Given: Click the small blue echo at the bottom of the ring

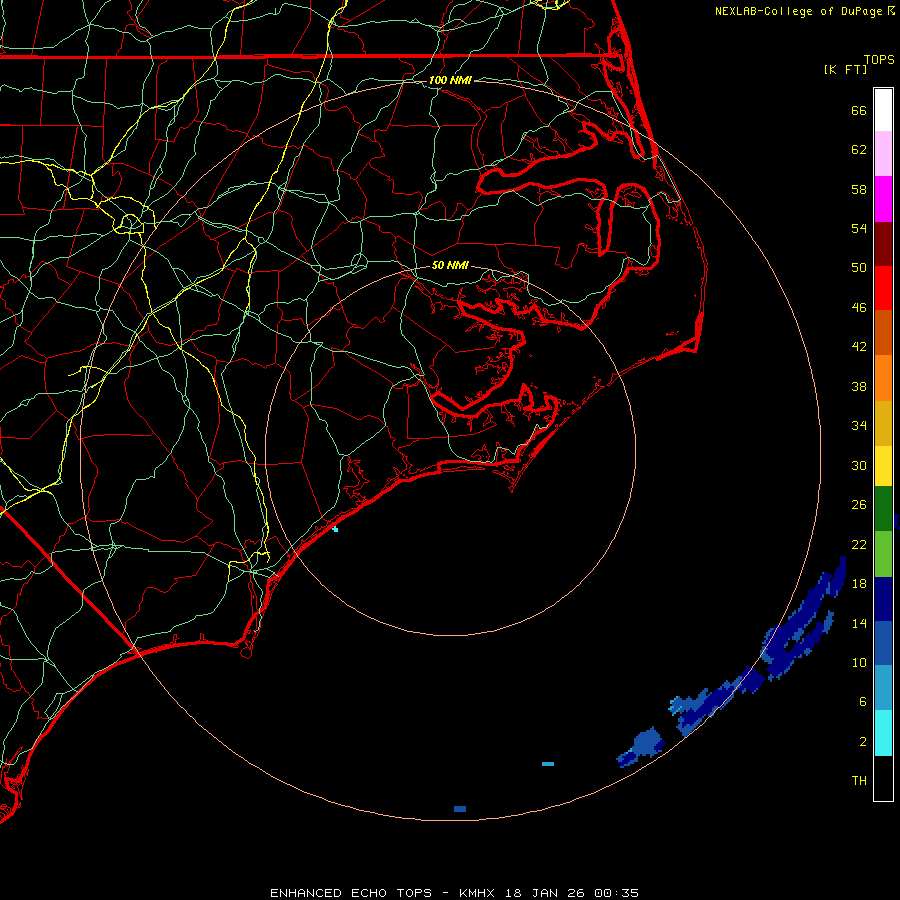Looking at the screenshot, I should tap(460, 809).
